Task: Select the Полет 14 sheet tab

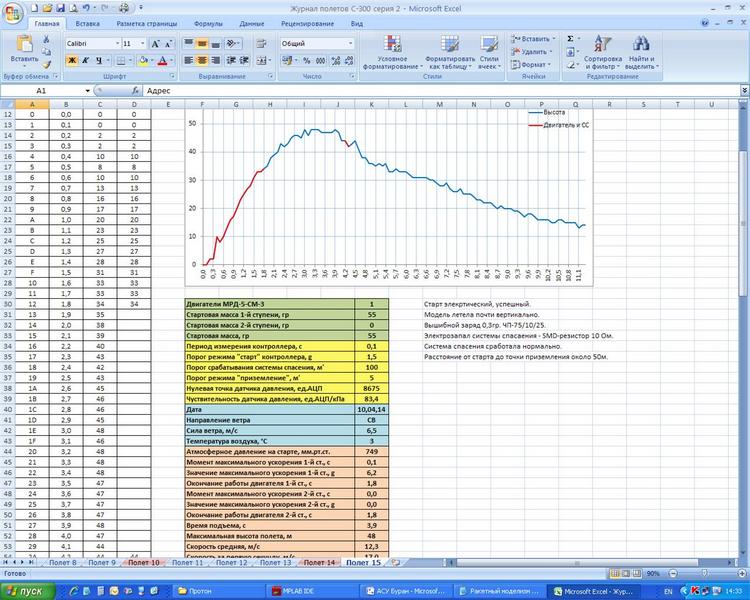Action: [x=320, y=563]
